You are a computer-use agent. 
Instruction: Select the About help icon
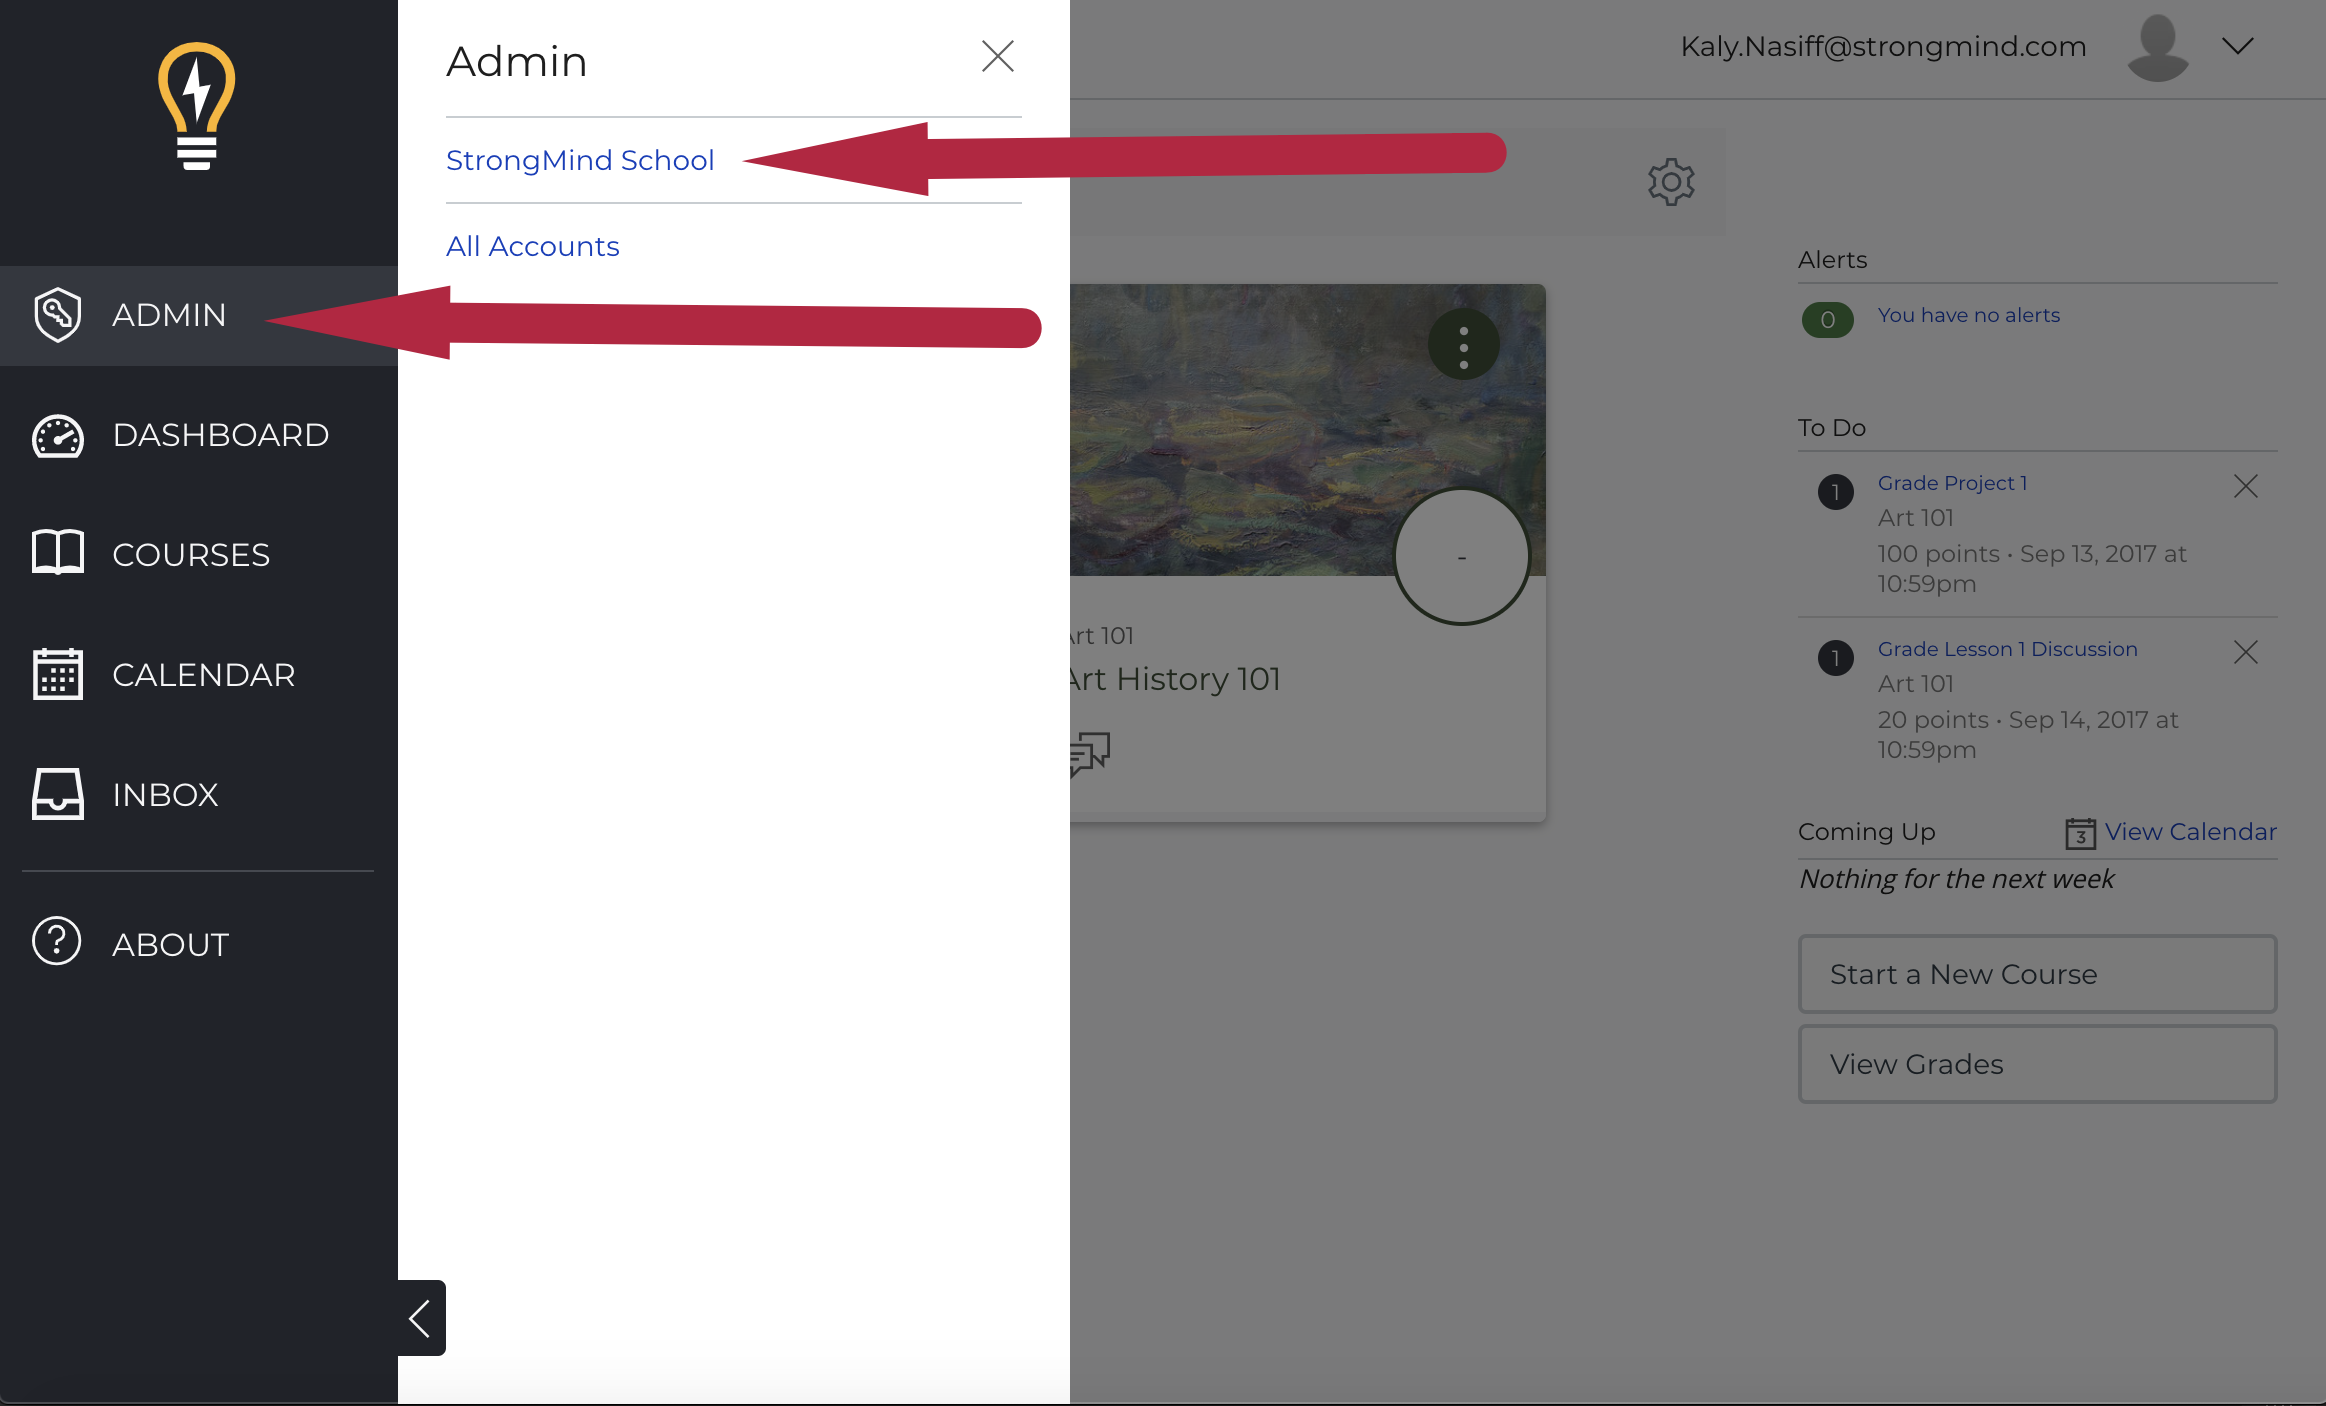coord(56,946)
